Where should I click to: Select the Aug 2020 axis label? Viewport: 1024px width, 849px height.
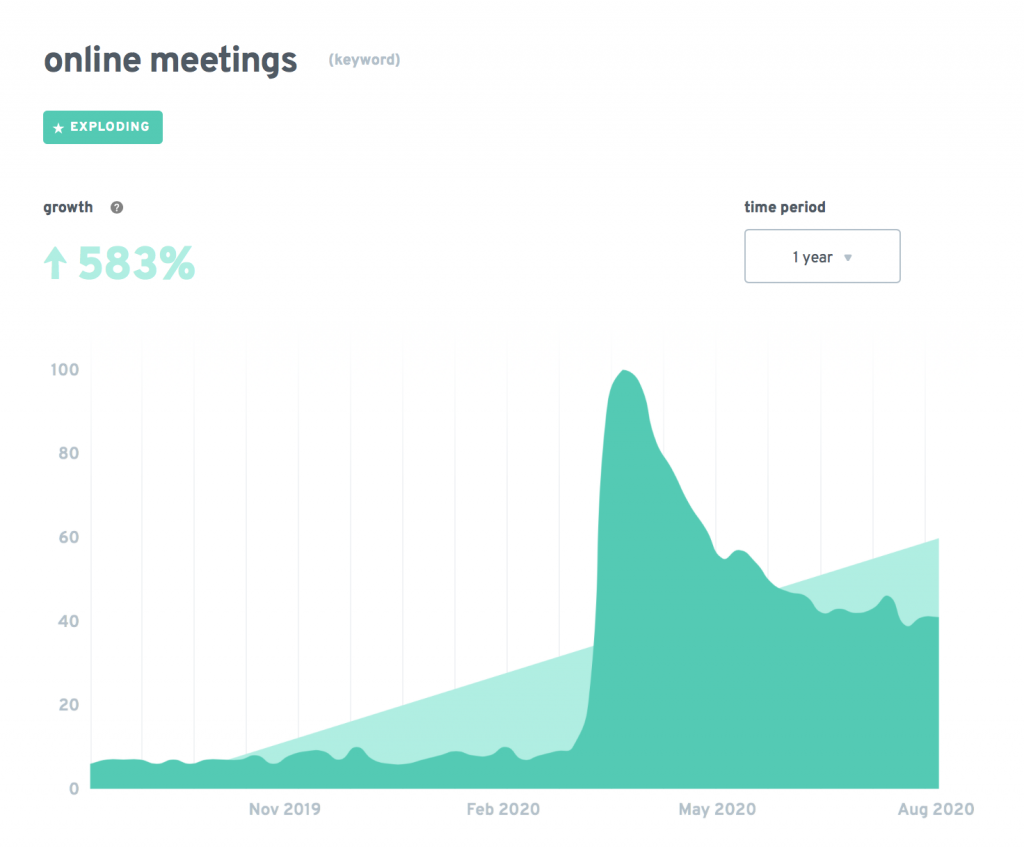(x=937, y=809)
